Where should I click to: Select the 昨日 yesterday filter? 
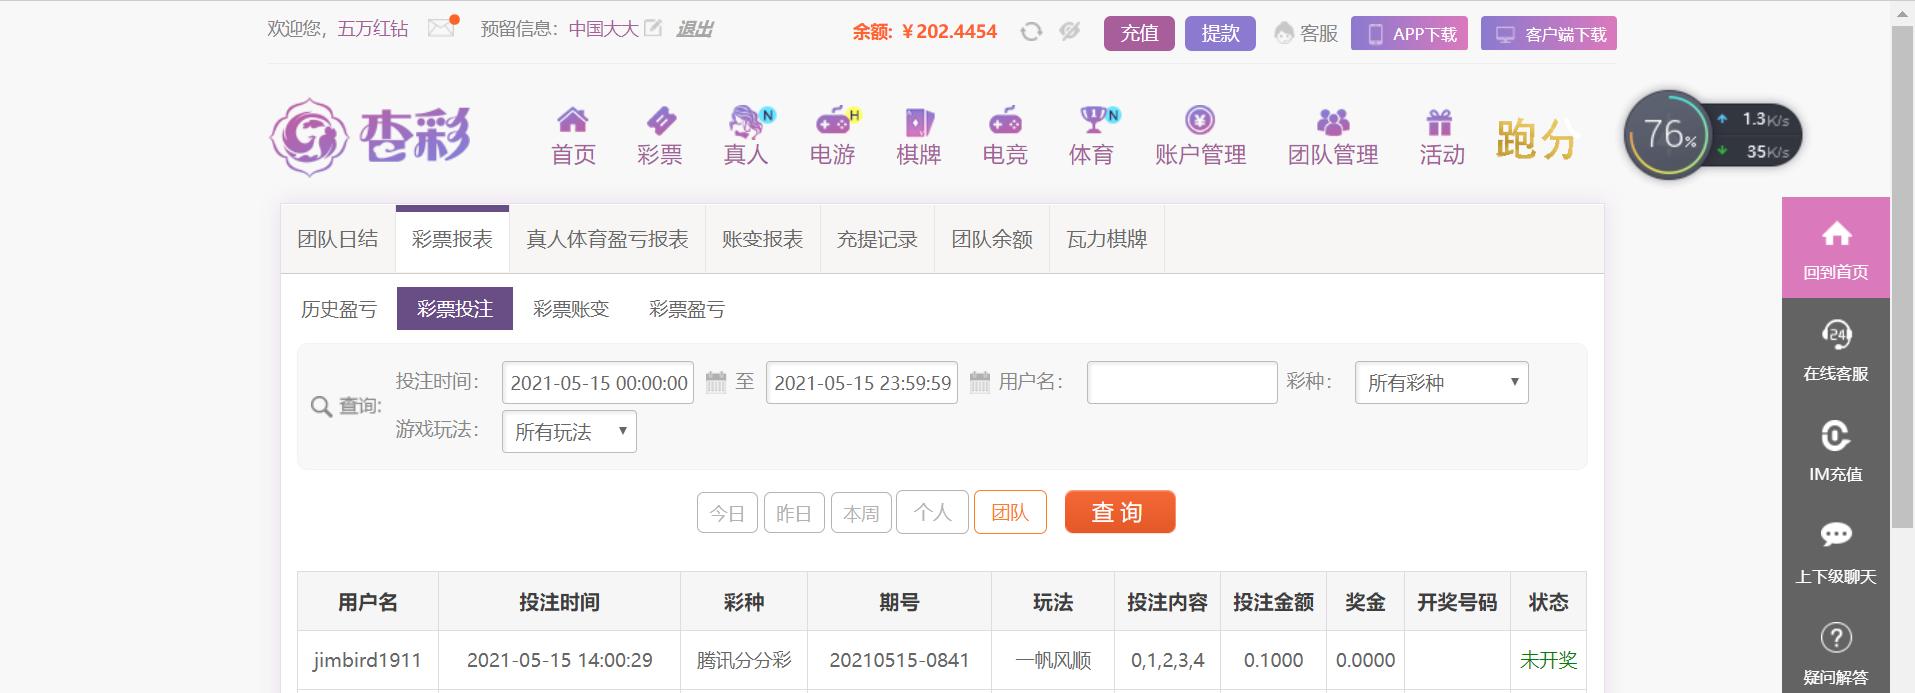coord(794,513)
